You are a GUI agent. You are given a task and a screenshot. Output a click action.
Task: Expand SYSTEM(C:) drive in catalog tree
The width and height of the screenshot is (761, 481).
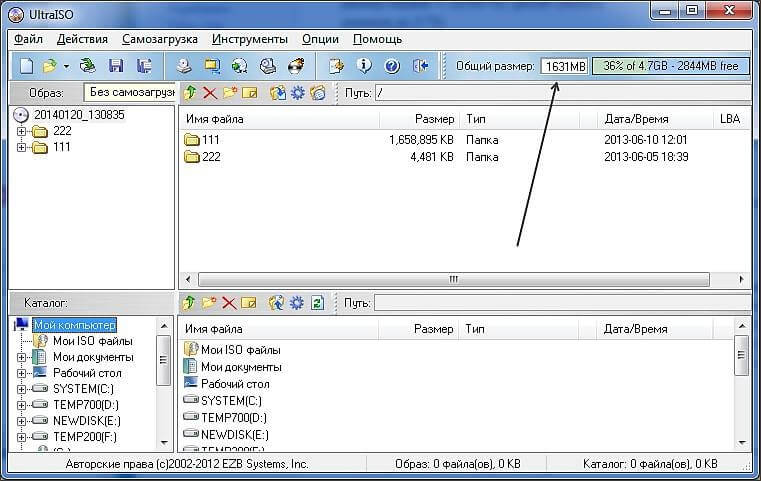click(21, 389)
